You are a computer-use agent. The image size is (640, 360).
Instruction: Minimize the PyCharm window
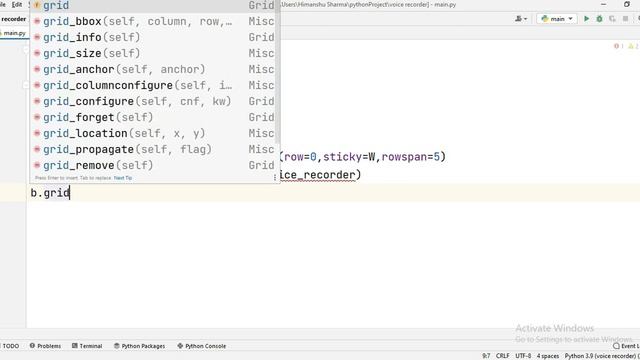pyautogui.click(x=604, y=4)
